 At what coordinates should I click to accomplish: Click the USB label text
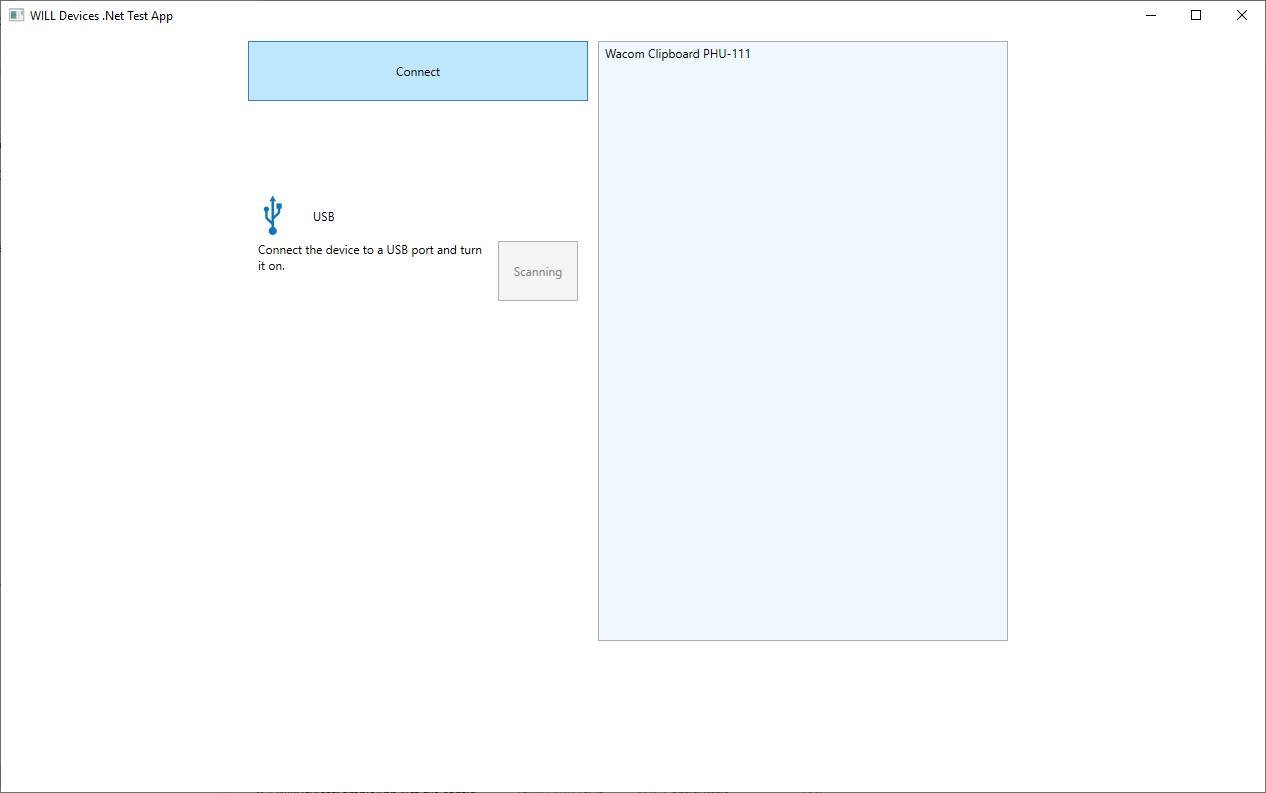(324, 217)
